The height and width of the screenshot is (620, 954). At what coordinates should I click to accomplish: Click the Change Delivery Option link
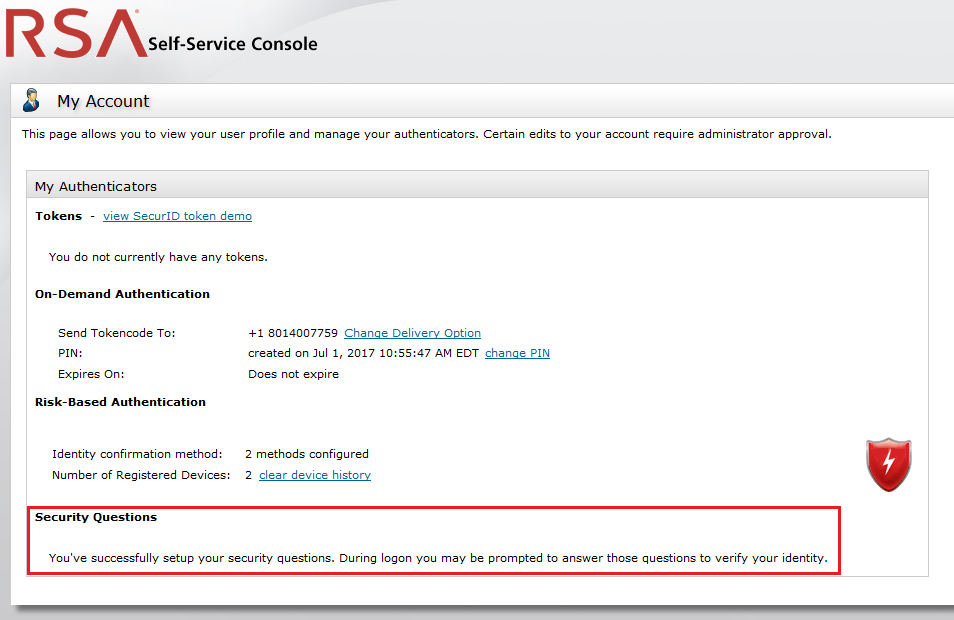click(x=412, y=333)
